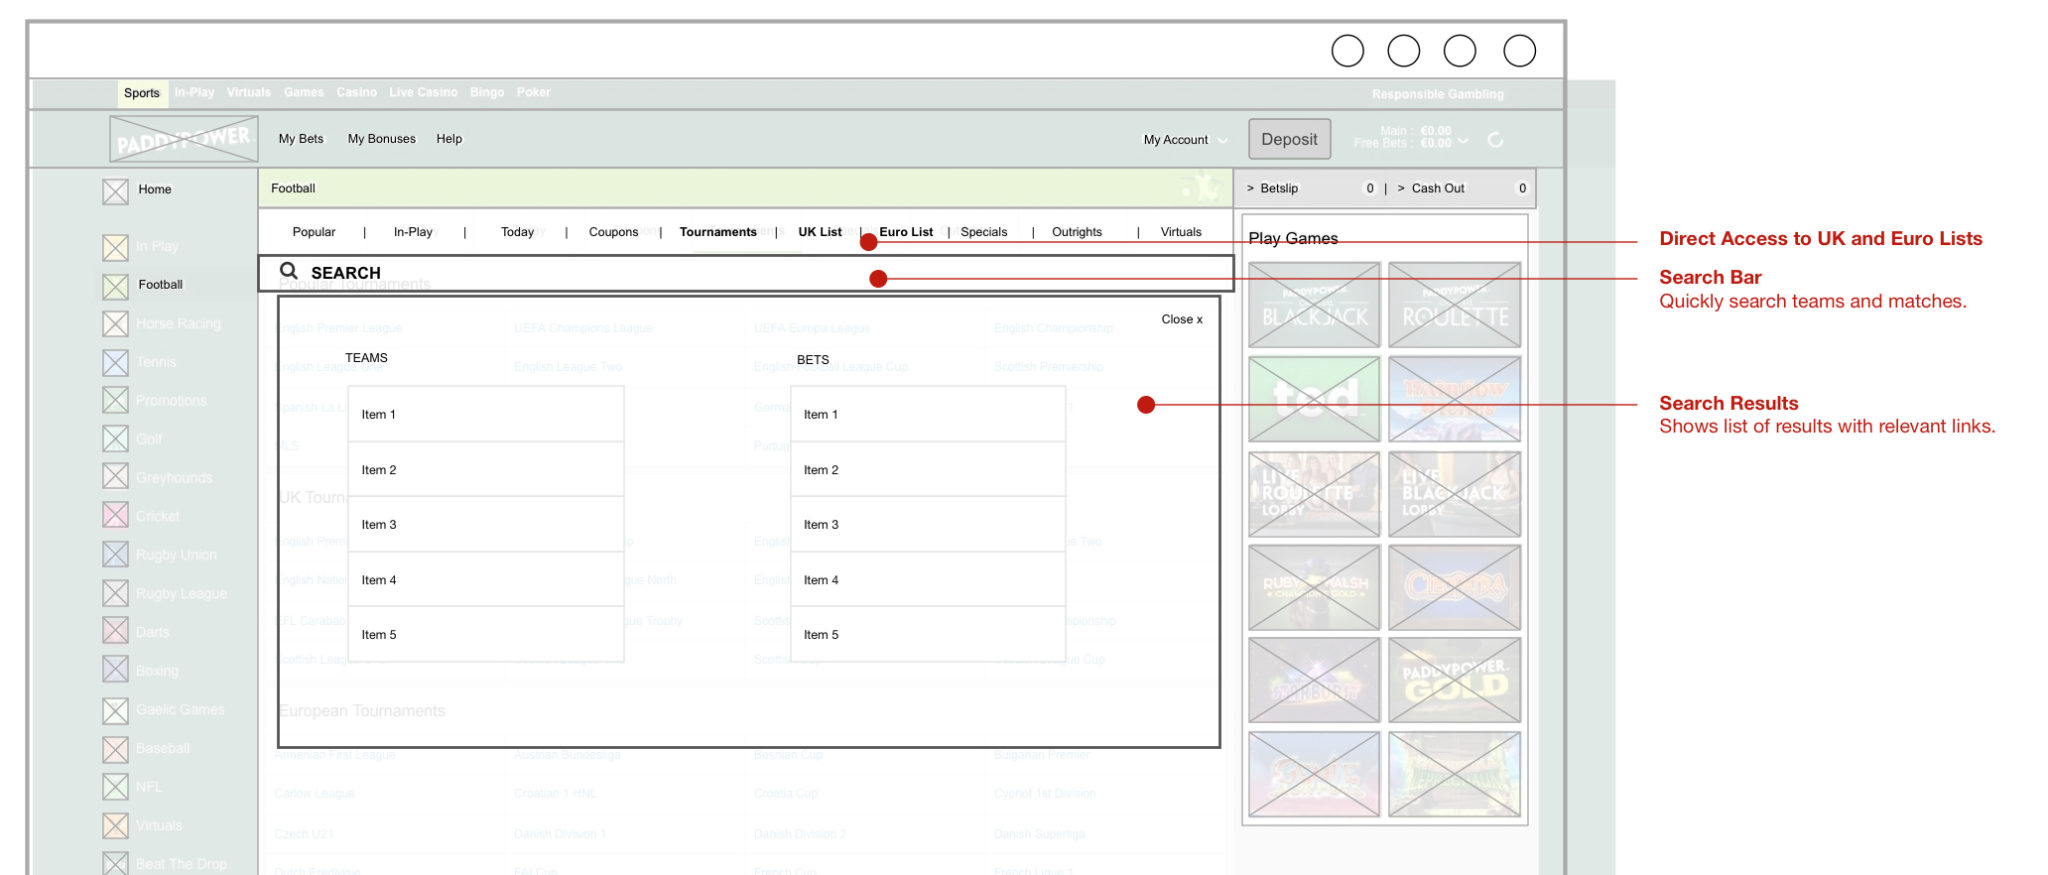Open the Live Casino top tab
2048x875 pixels.
(x=423, y=92)
